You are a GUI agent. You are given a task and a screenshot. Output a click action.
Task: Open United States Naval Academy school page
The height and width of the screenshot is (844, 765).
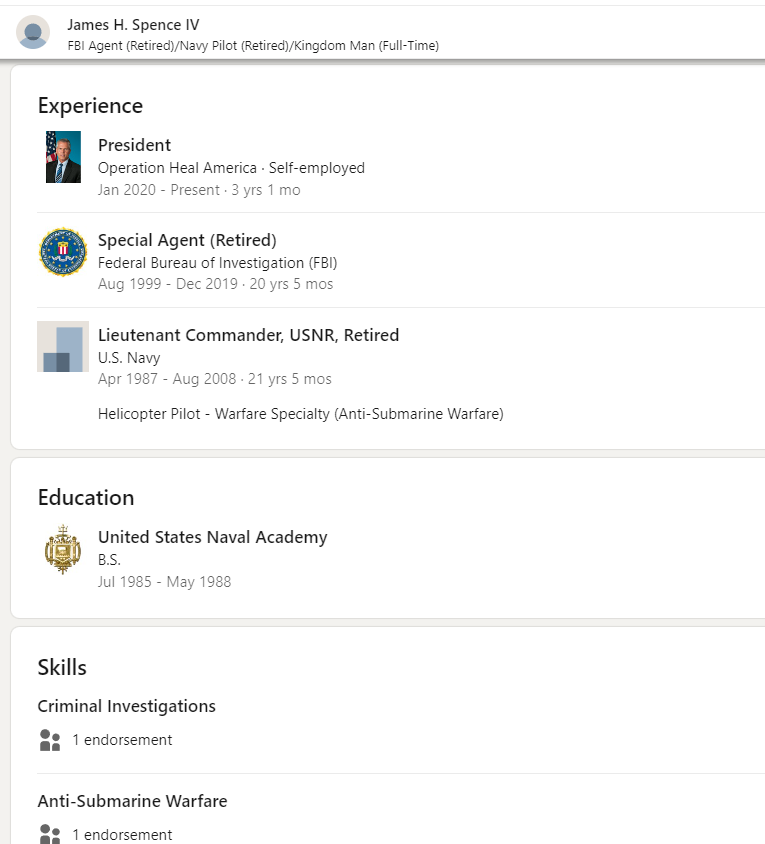click(x=212, y=537)
